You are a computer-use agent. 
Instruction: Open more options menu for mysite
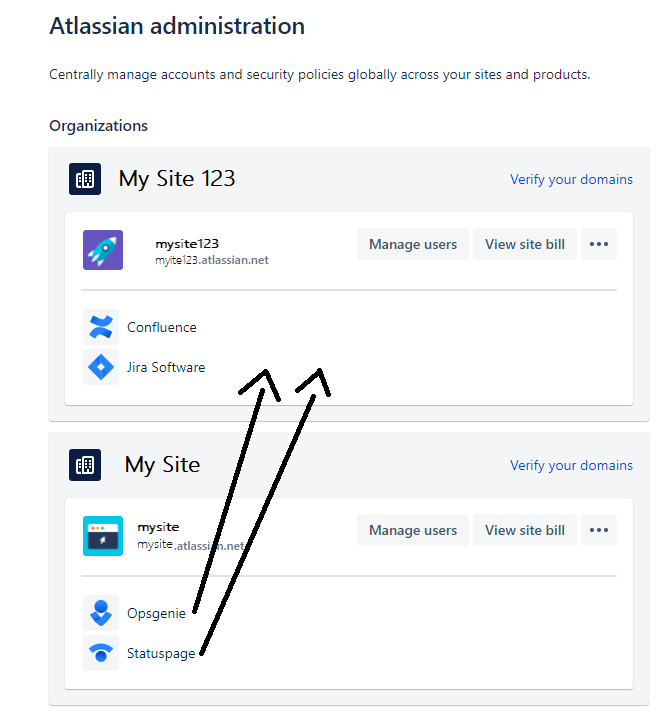click(x=599, y=530)
